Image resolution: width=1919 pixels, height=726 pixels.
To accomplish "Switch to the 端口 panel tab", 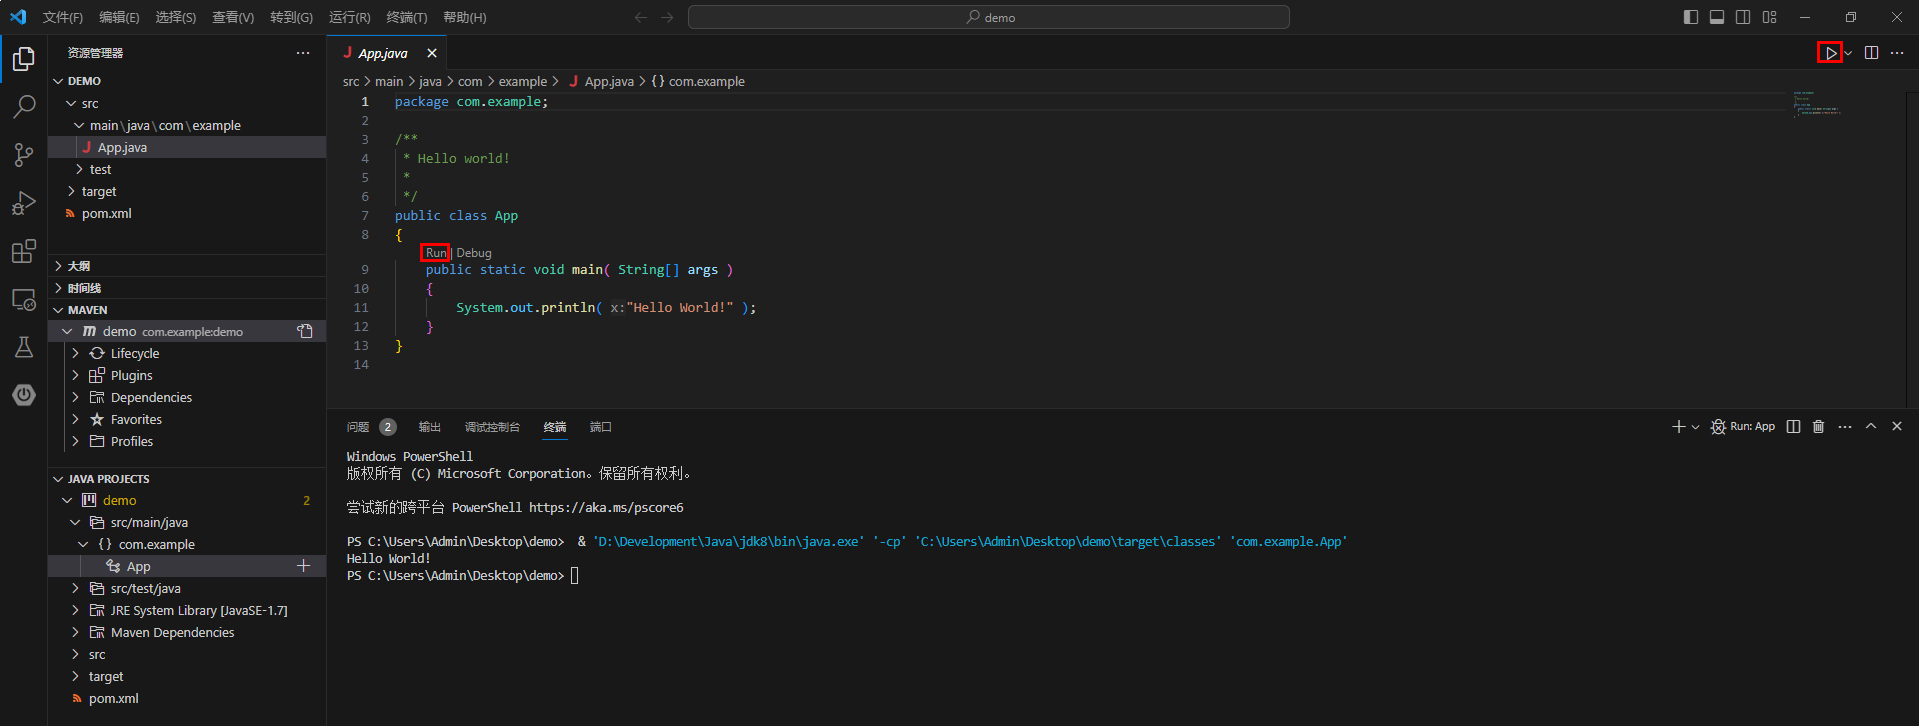I will tap(600, 427).
